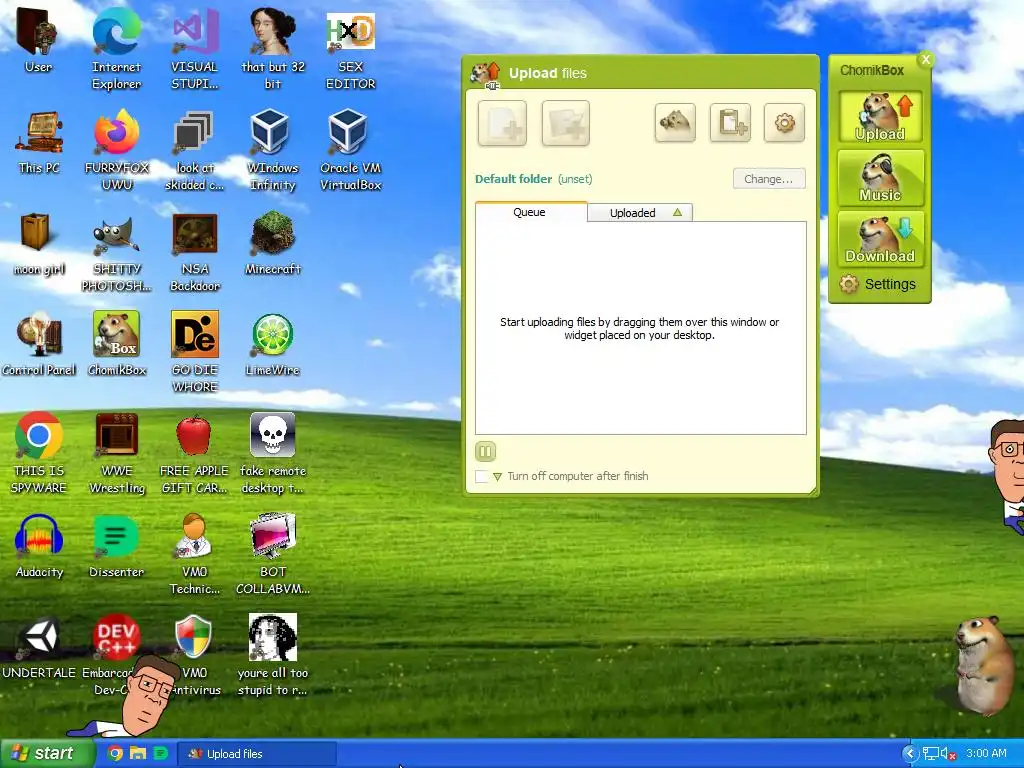Click the paste from clipboard button
Screen dimensions: 1024x768
point(730,122)
